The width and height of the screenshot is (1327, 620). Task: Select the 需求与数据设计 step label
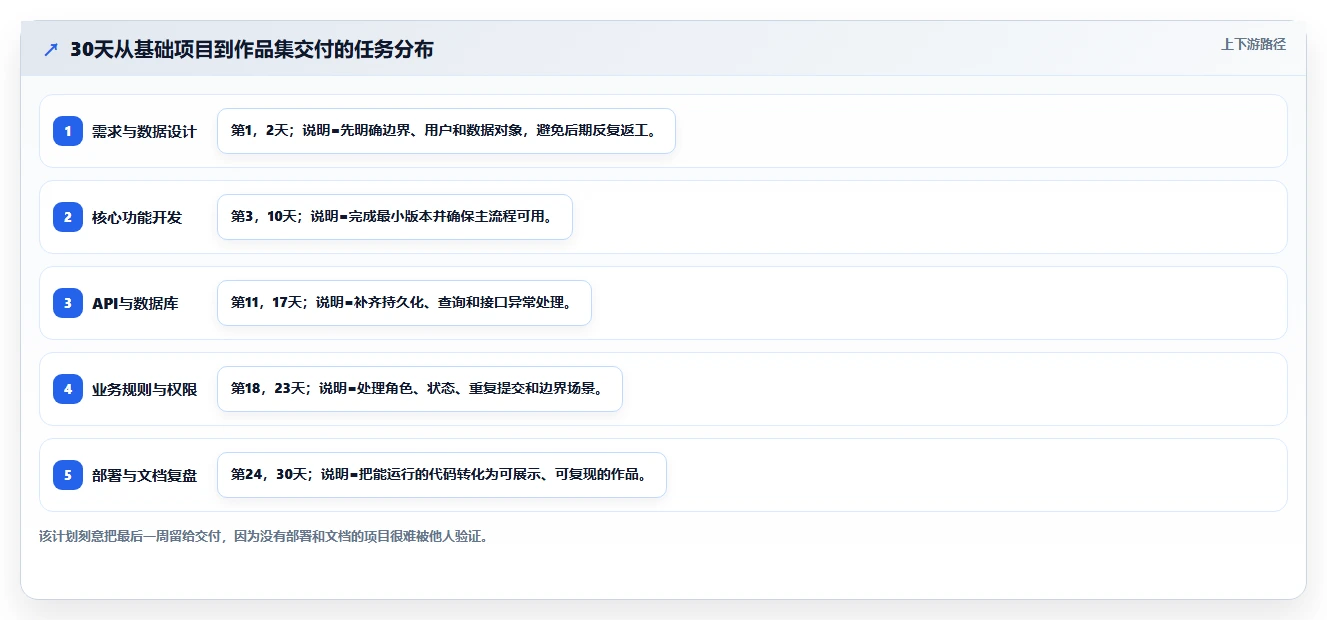click(x=144, y=131)
